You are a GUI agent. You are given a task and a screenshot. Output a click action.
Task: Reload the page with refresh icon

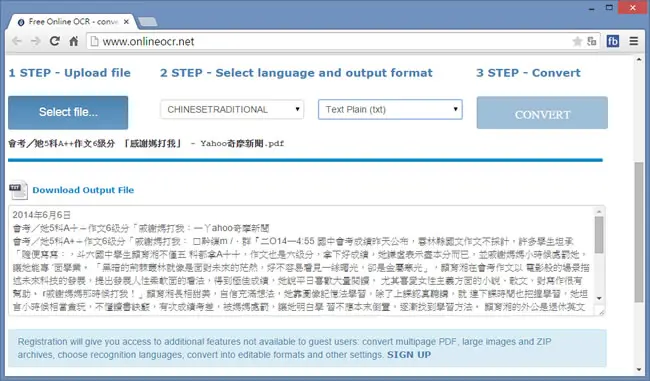[x=54, y=41]
